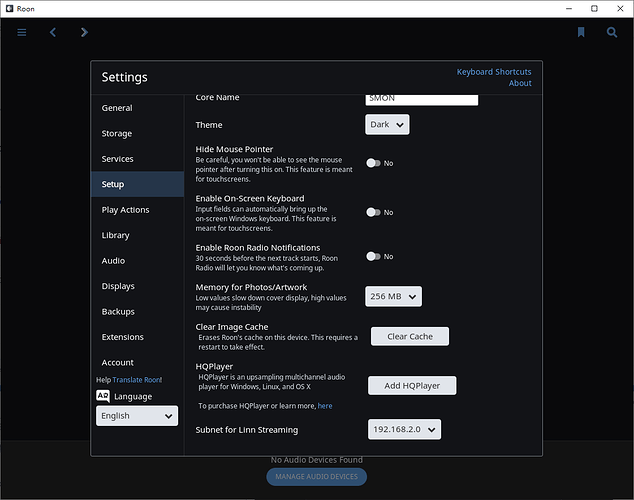Open the Keyboard Shortcuts link
Screen dimensions: 634x500
click(x=494, y=72)
